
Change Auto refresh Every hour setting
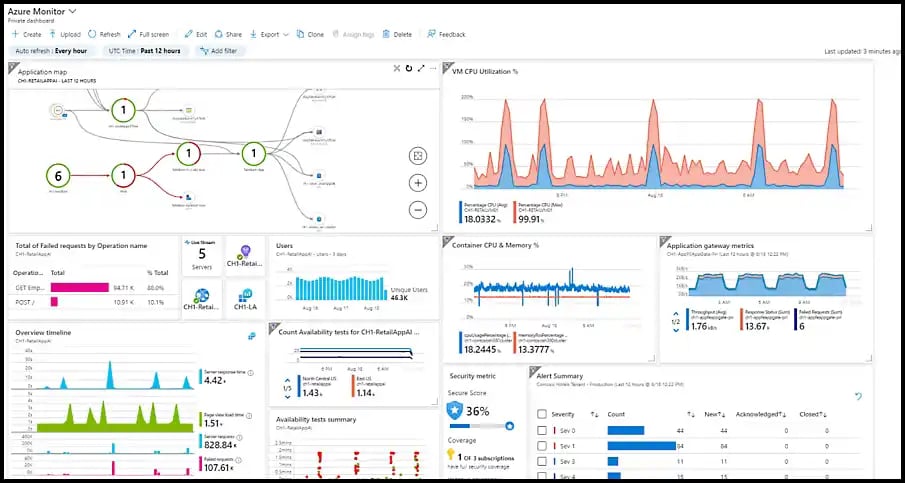(51, 51)
